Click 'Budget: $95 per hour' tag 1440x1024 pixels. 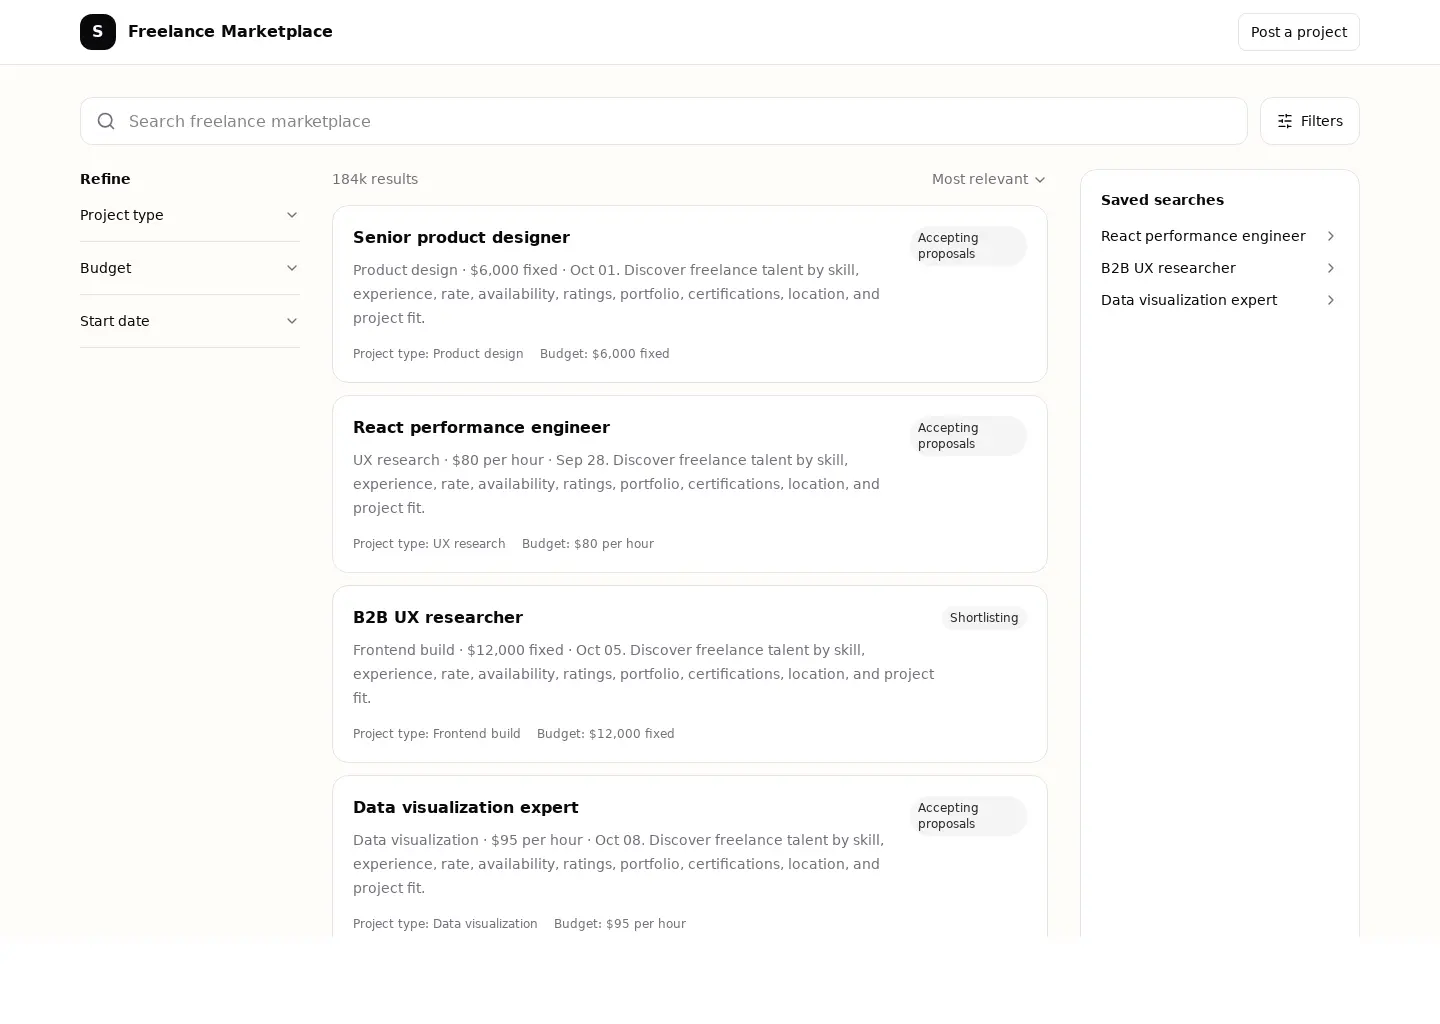(x=620, y=924)
